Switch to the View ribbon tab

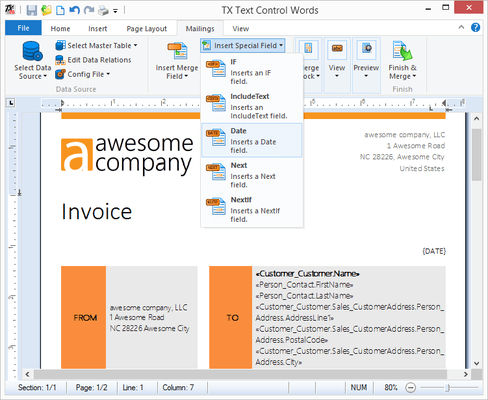click(241, 29)
